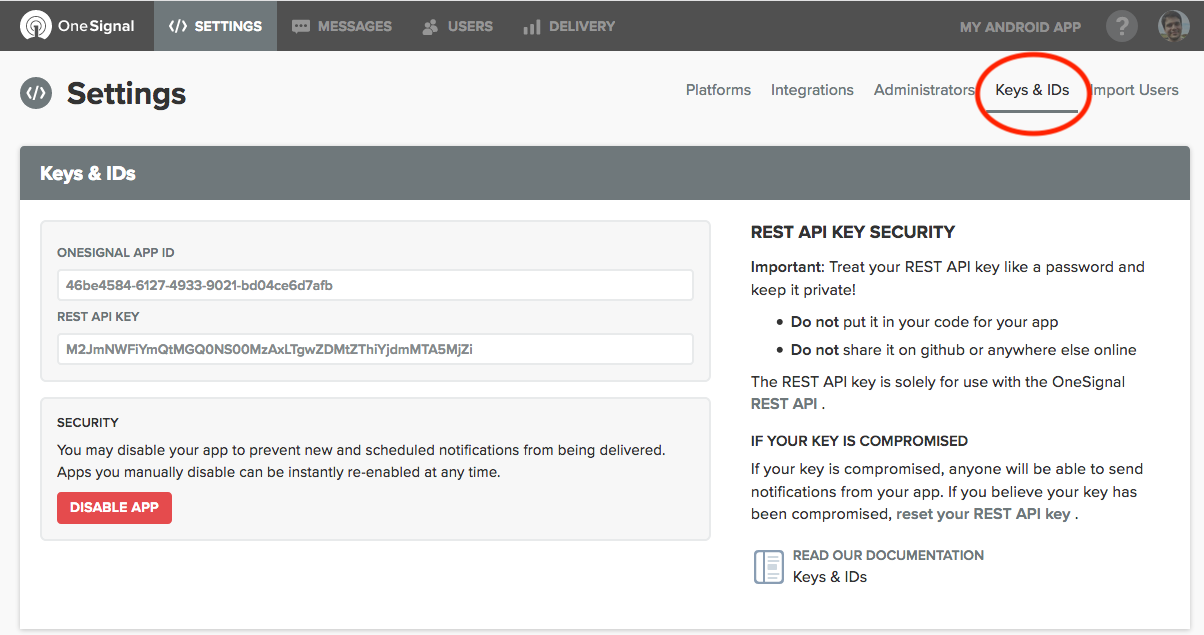Open the help question mark icon
The image size is (1204, 635).
[1122, 26]
